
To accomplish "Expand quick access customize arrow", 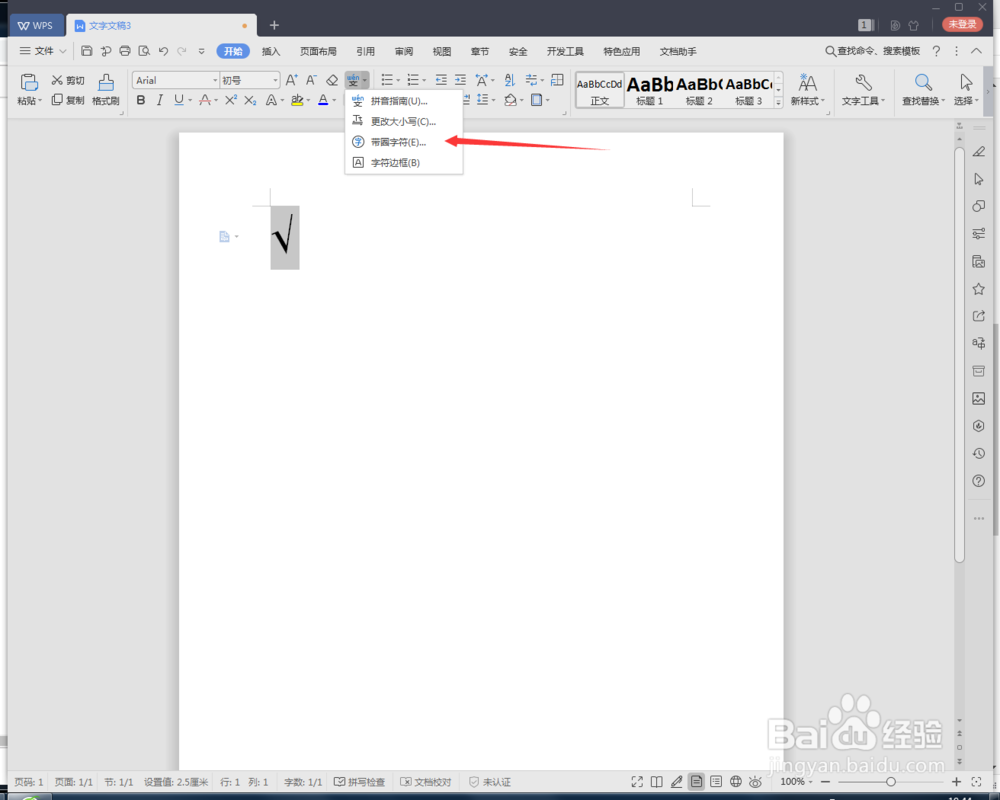I will point(202,51).
